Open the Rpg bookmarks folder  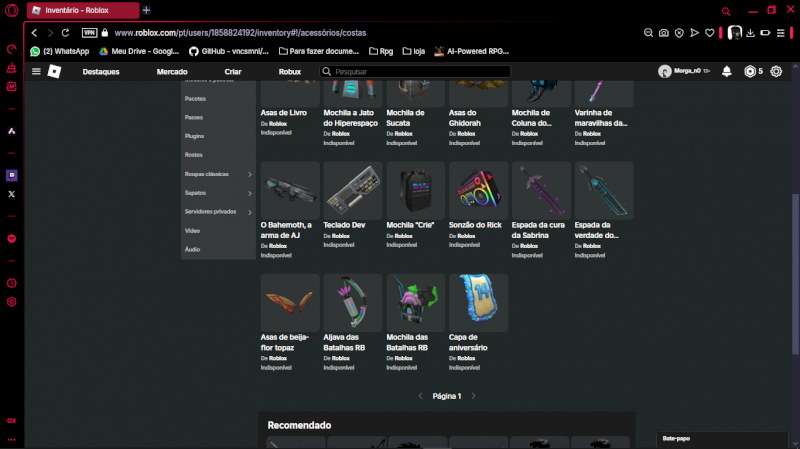[x=381, y=52]
